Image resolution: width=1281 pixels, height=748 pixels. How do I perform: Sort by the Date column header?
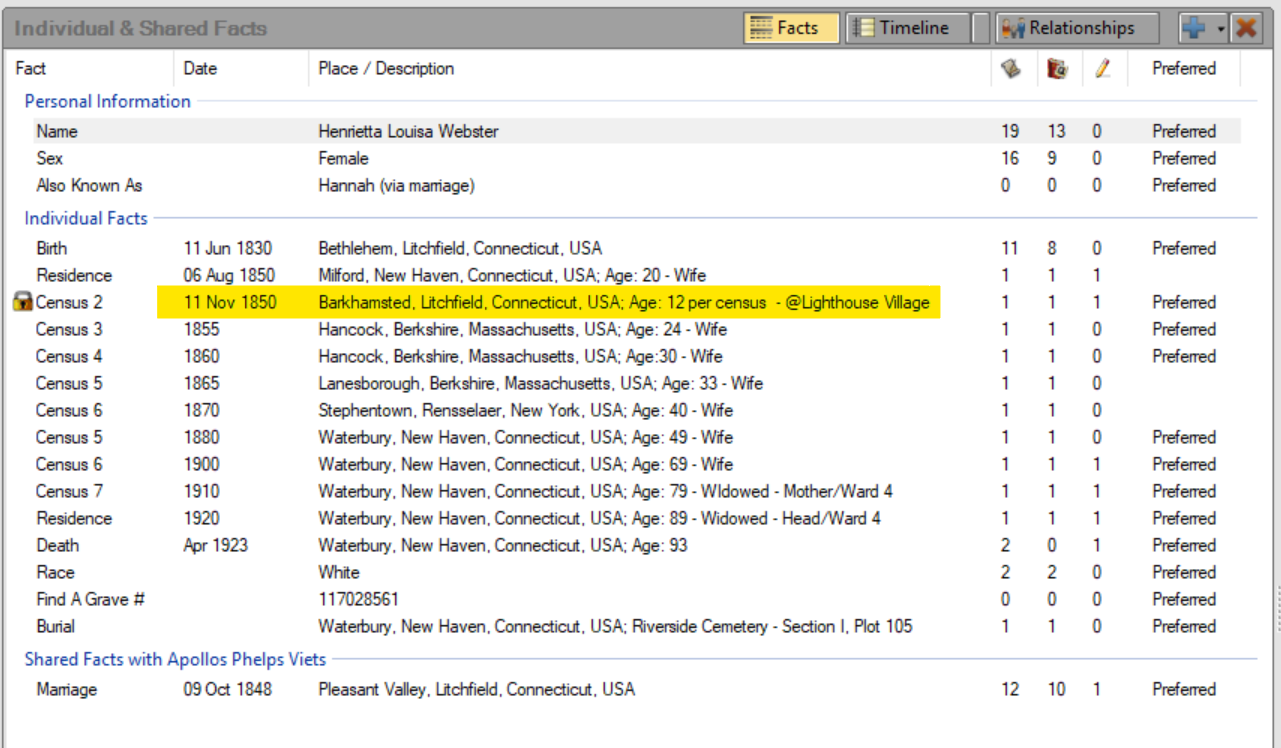pyautogui.click(x=200, y=68)
